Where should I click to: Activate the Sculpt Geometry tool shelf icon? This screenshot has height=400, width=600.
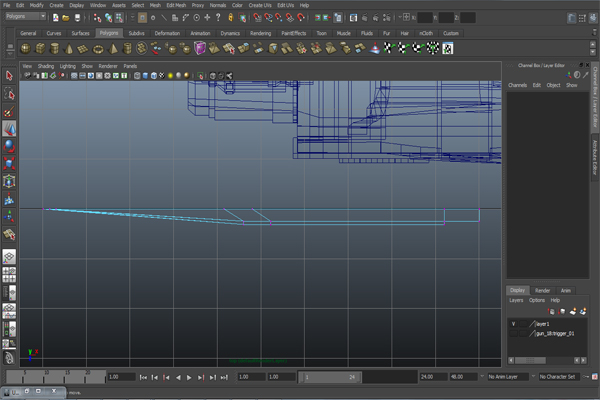(x=375, y=49)
